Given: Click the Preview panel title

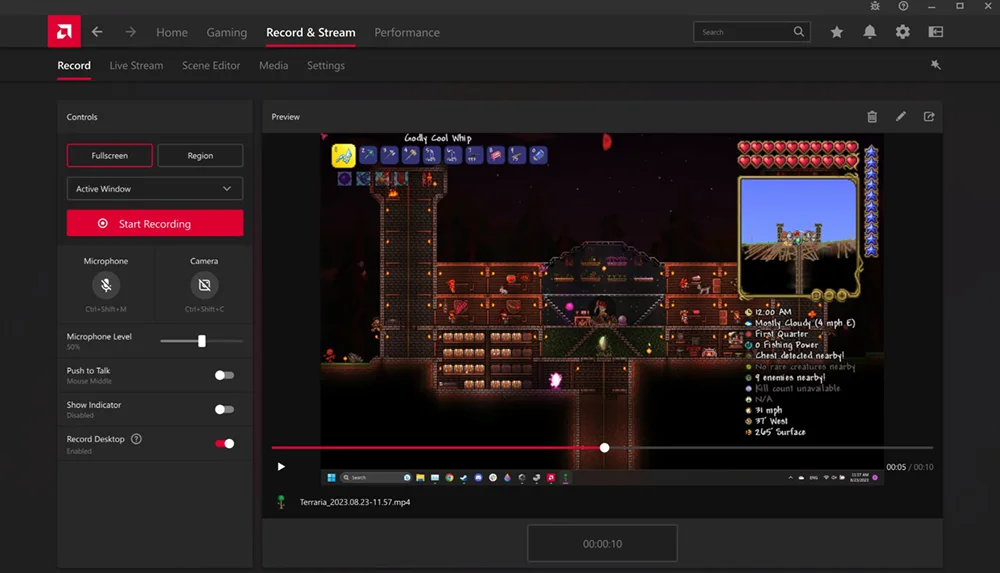Looking at the screenshot, I should click(286, 117).
